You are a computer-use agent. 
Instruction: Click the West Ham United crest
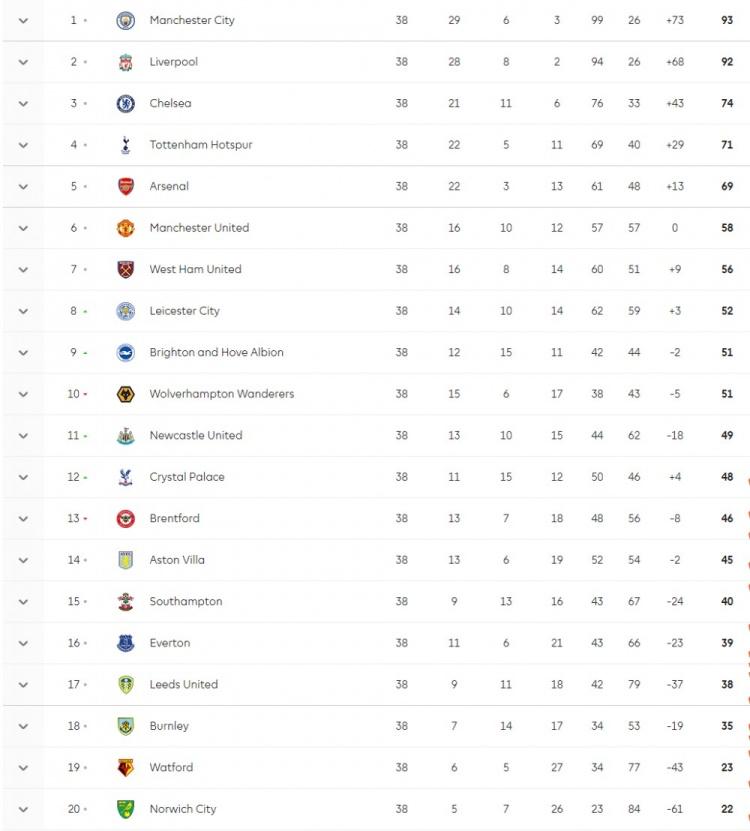point(125,269)
